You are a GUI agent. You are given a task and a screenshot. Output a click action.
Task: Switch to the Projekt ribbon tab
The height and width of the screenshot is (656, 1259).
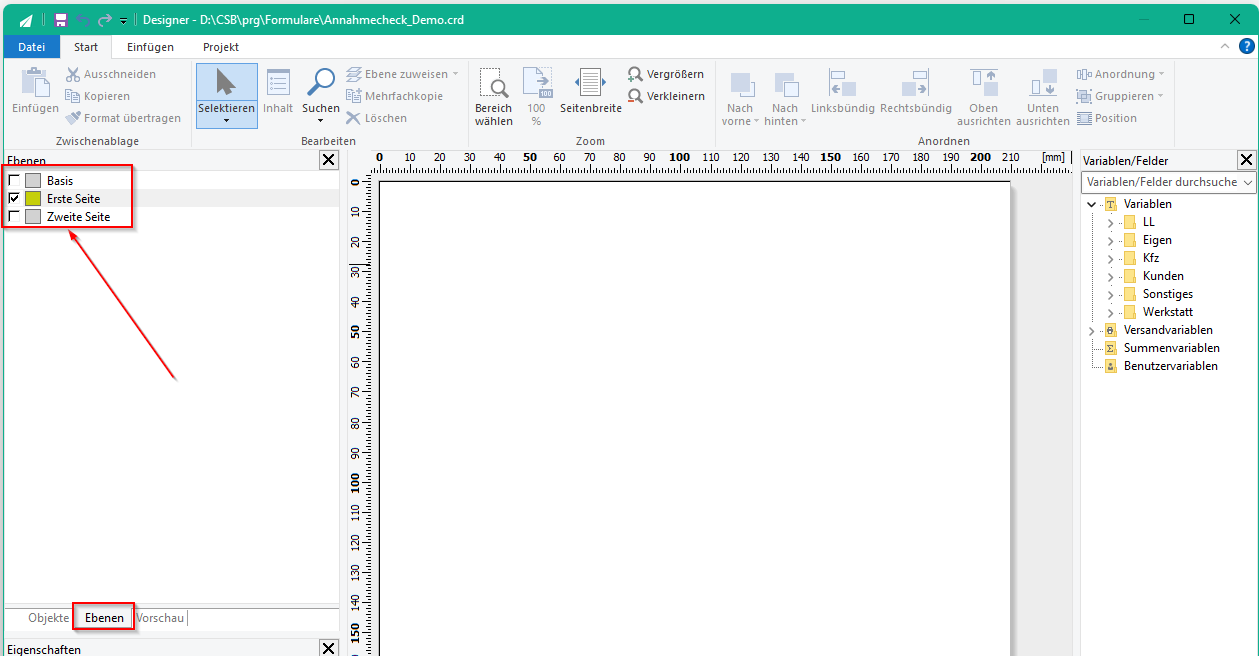221,47
